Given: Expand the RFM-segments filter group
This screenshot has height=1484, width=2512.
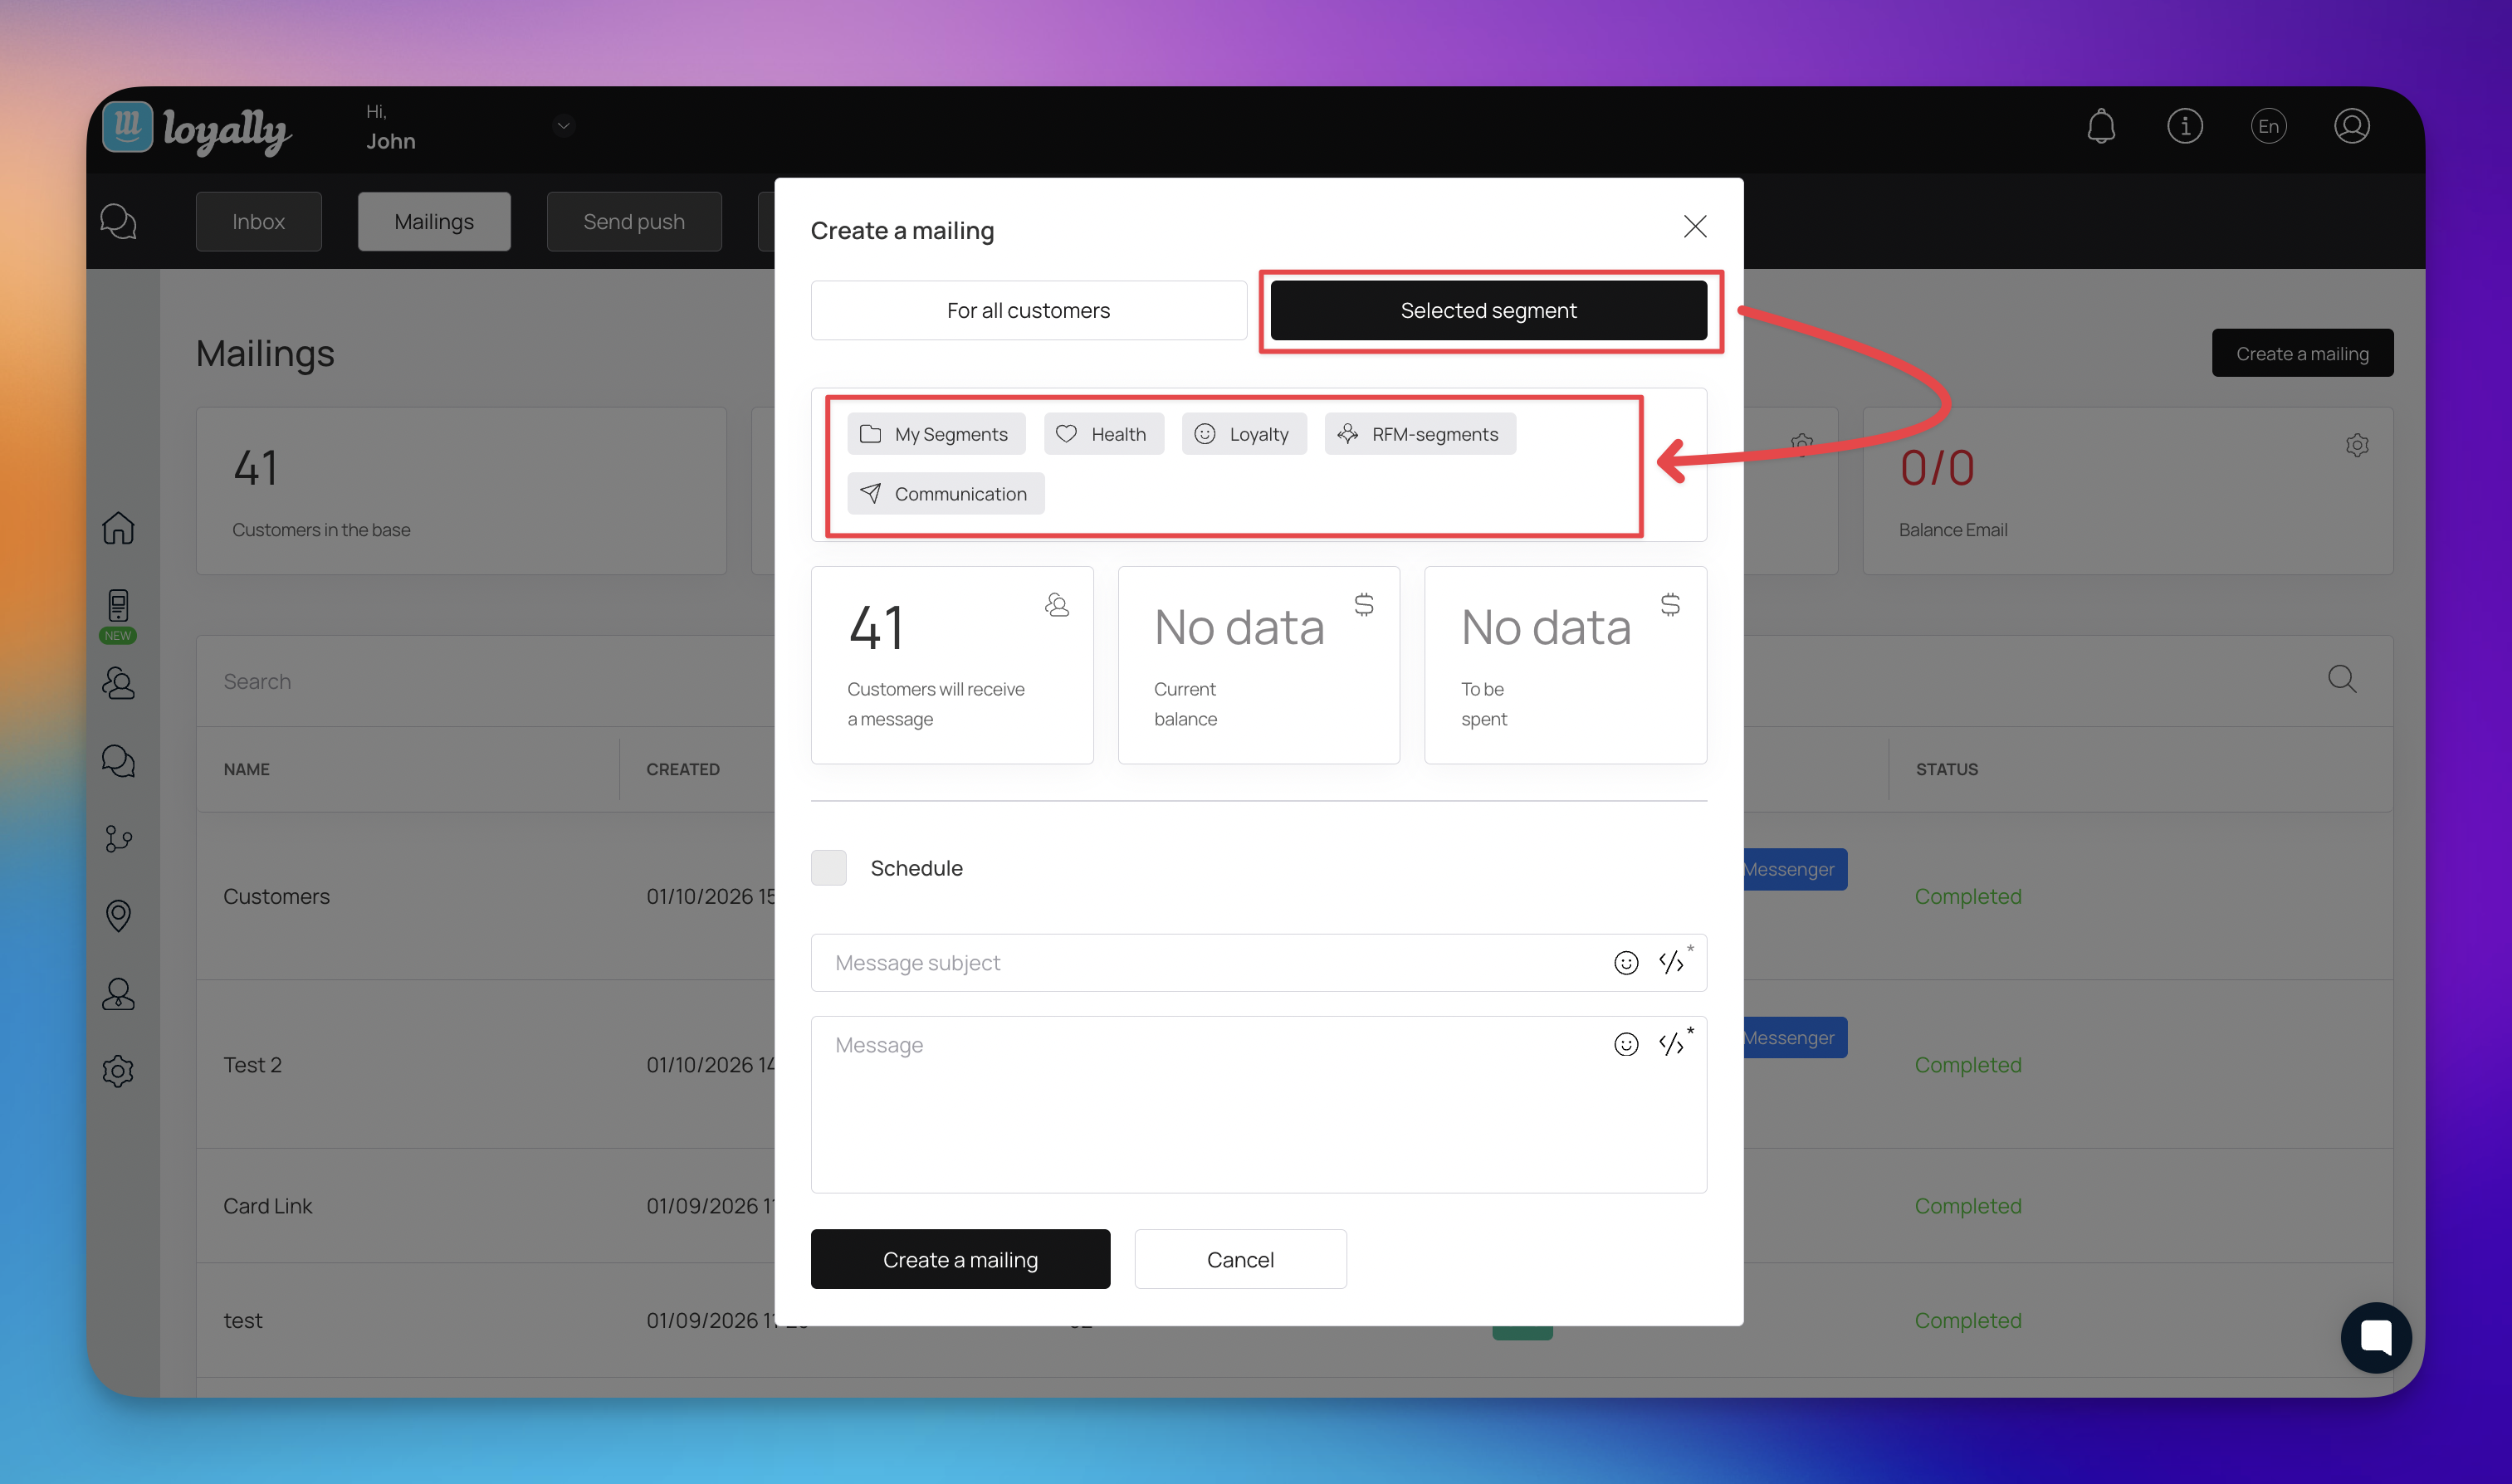Looking at the screenshot, I should 1419,434.
